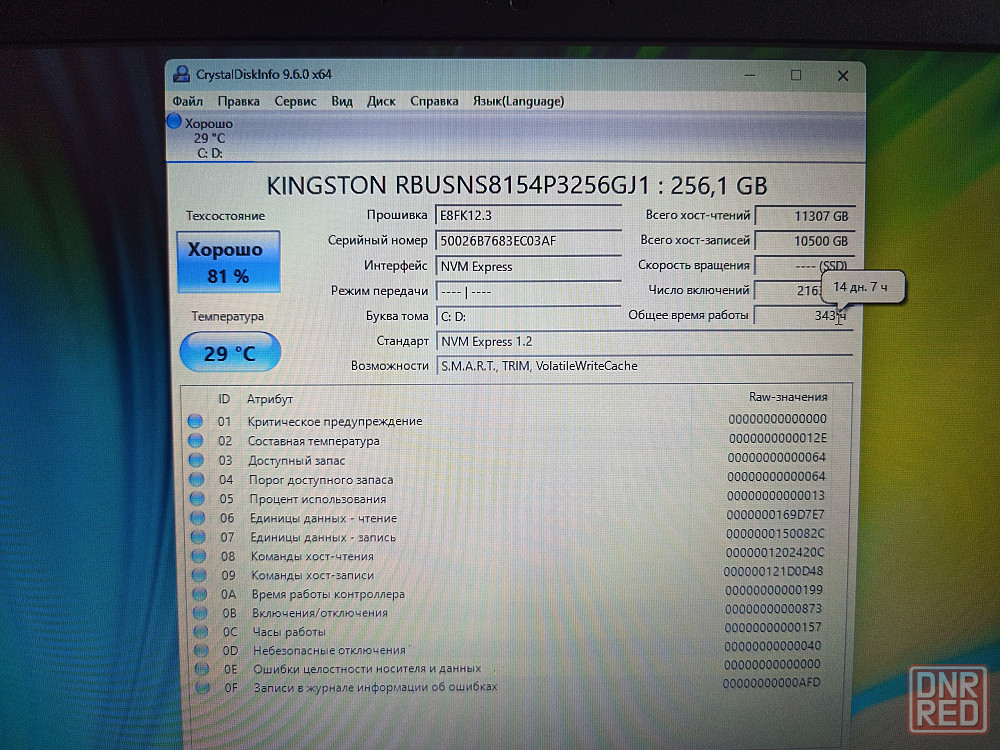The image size is (1000, 750).
Task: Select the 'Критическое предупреждение' attribute row
Action: (x=508, y=420)
